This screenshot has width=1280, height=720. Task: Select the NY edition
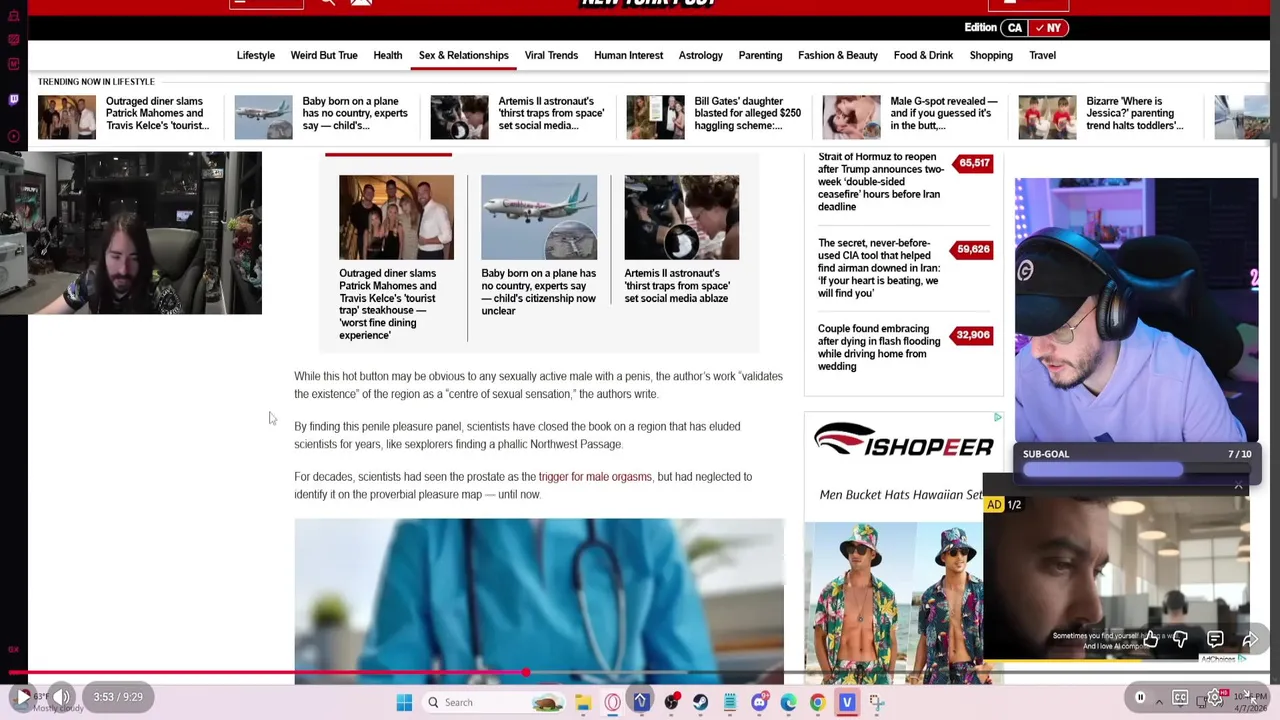coord(1050,28)
